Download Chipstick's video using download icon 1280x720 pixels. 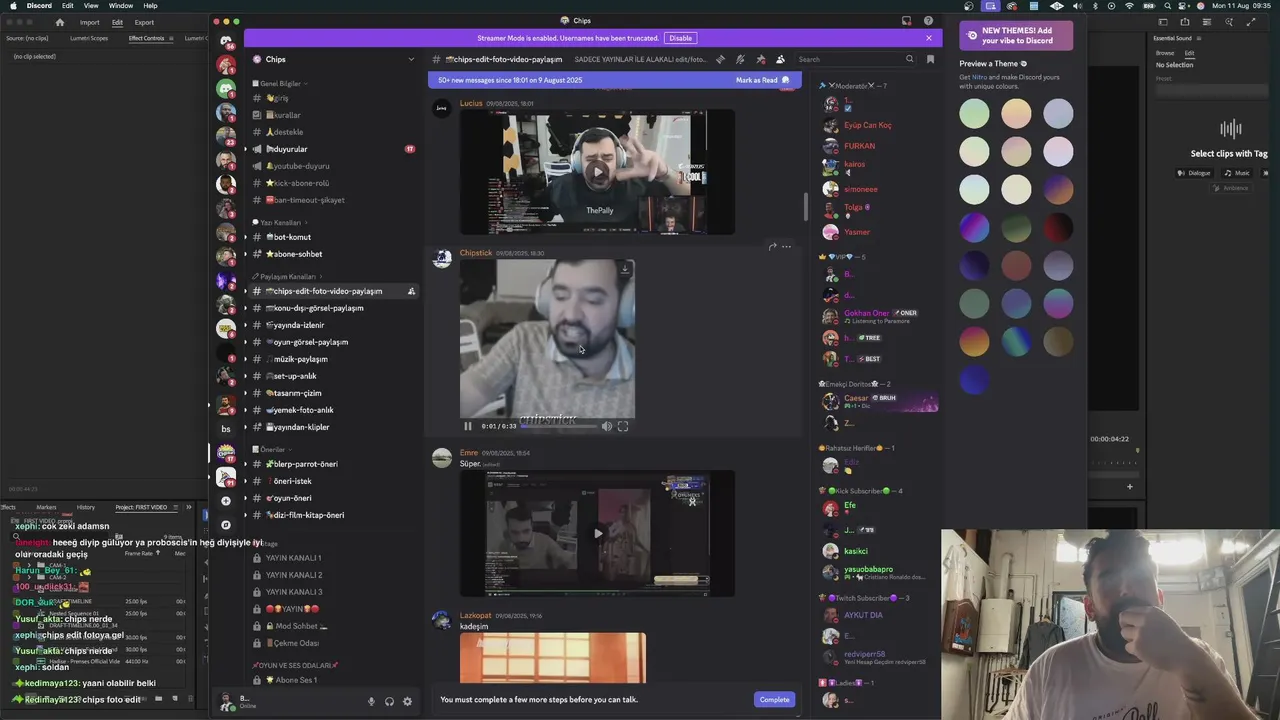tap(624, 269)
